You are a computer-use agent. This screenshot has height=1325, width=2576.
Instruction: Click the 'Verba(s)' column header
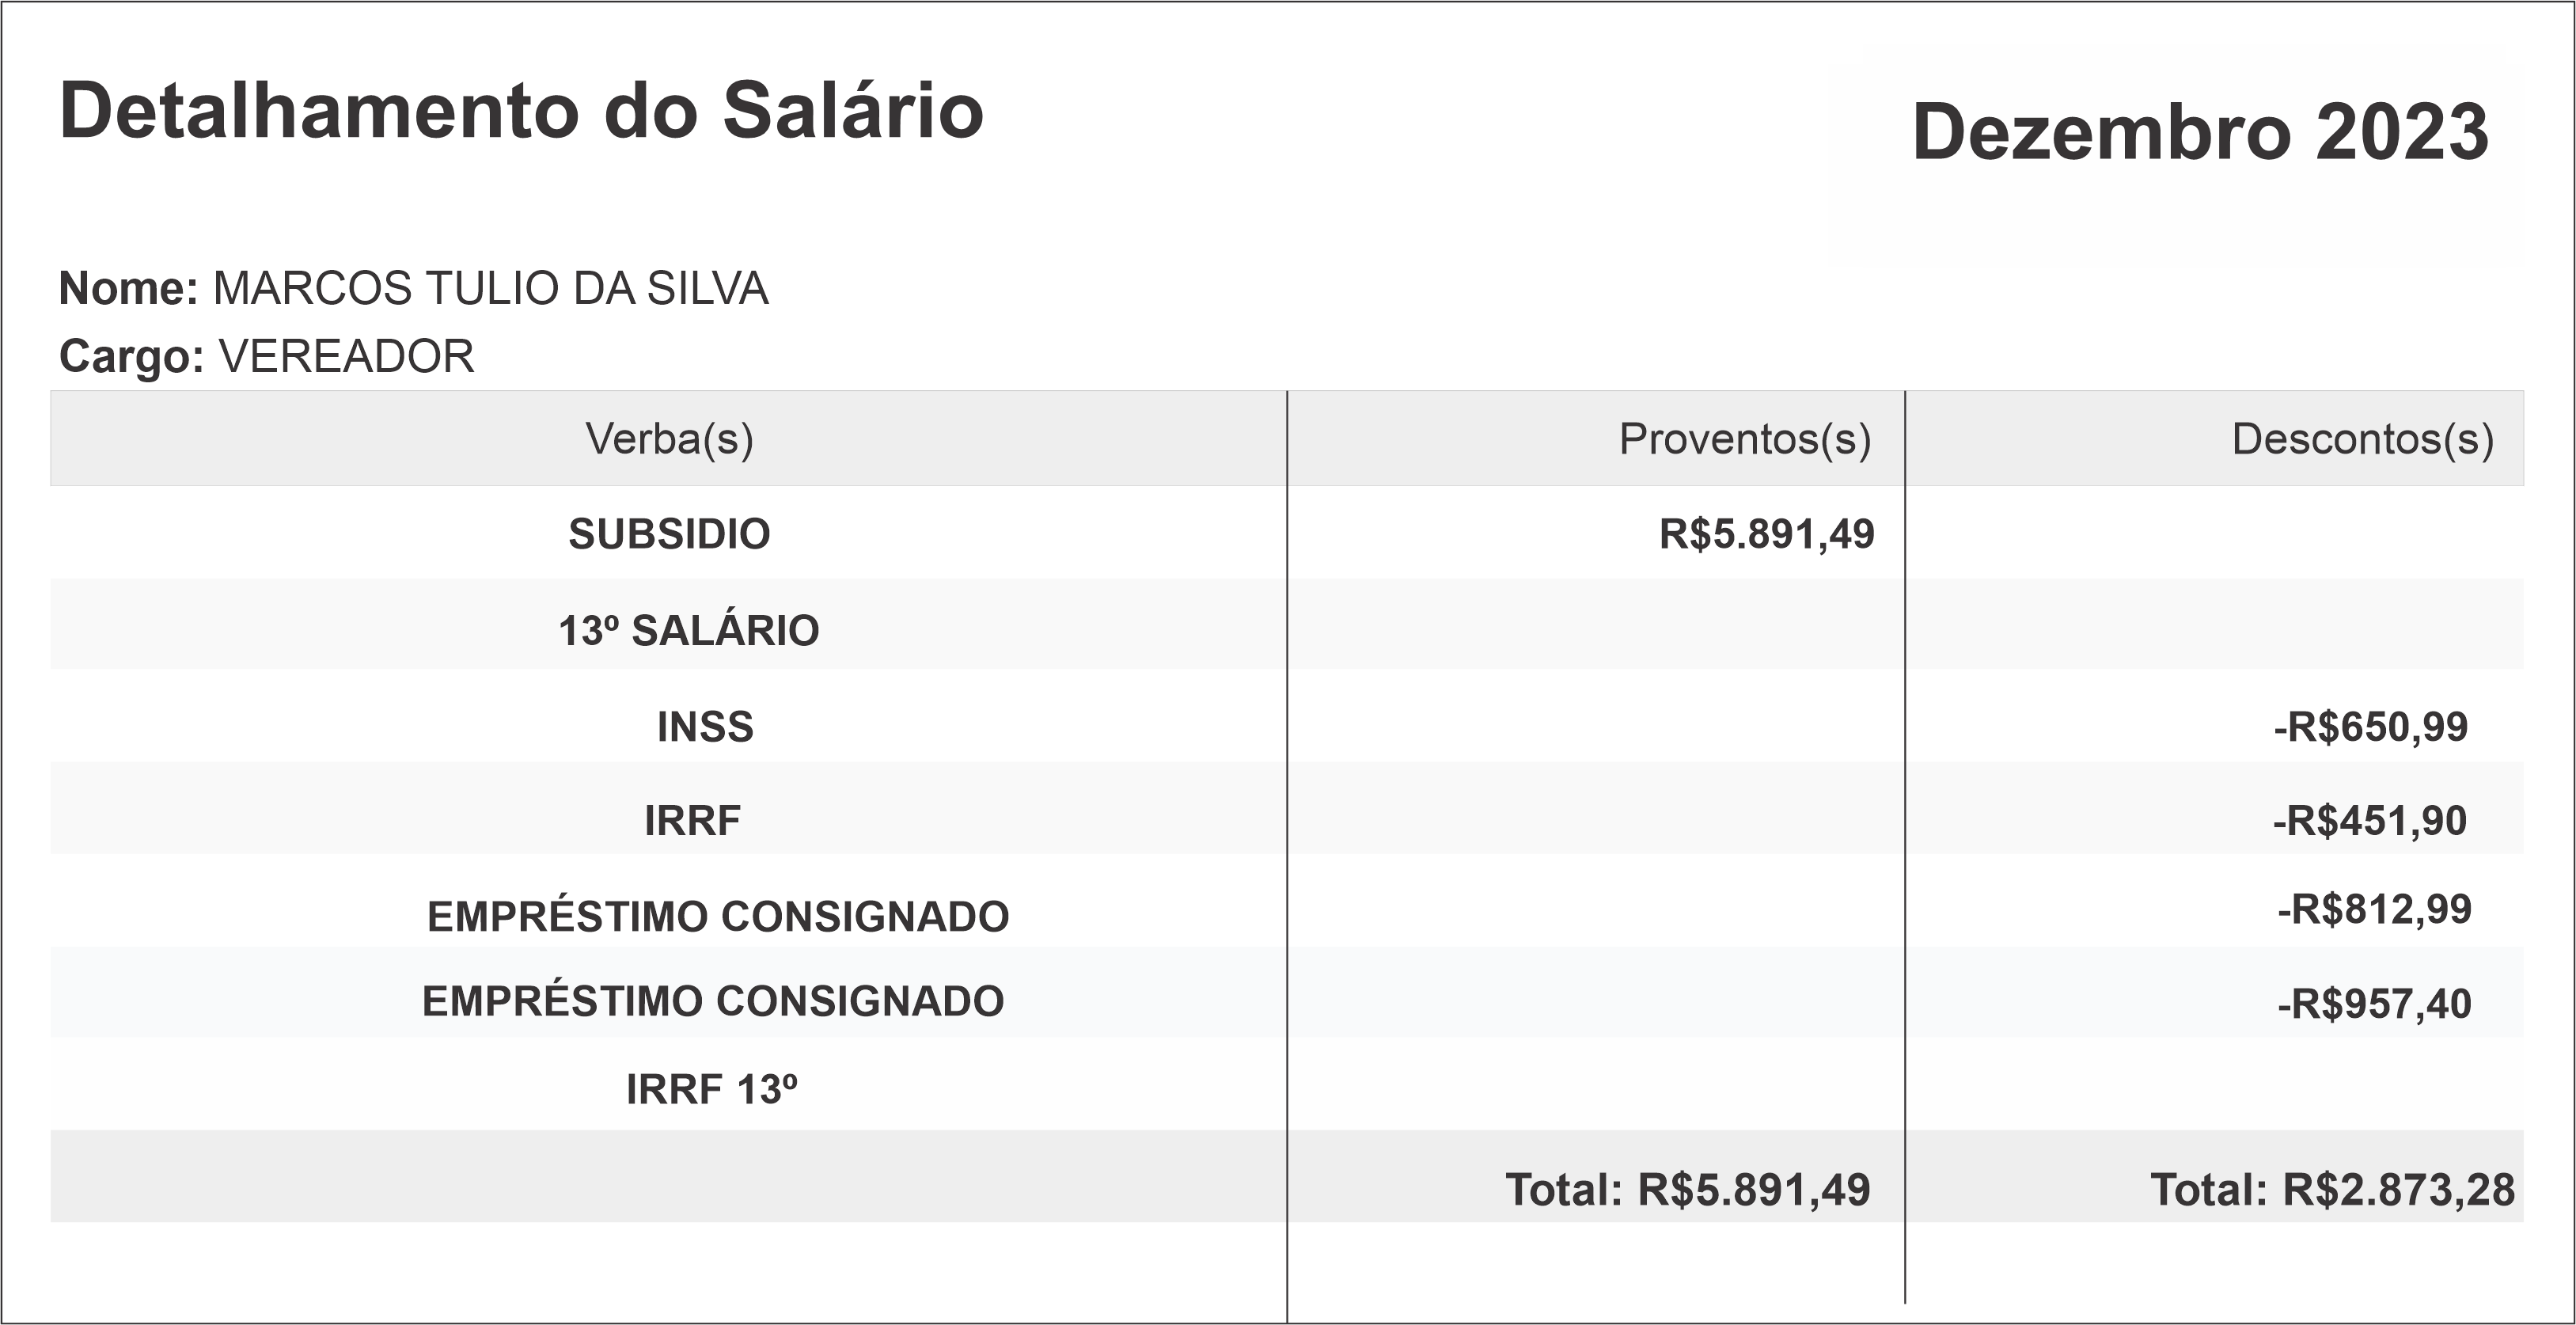669,439
